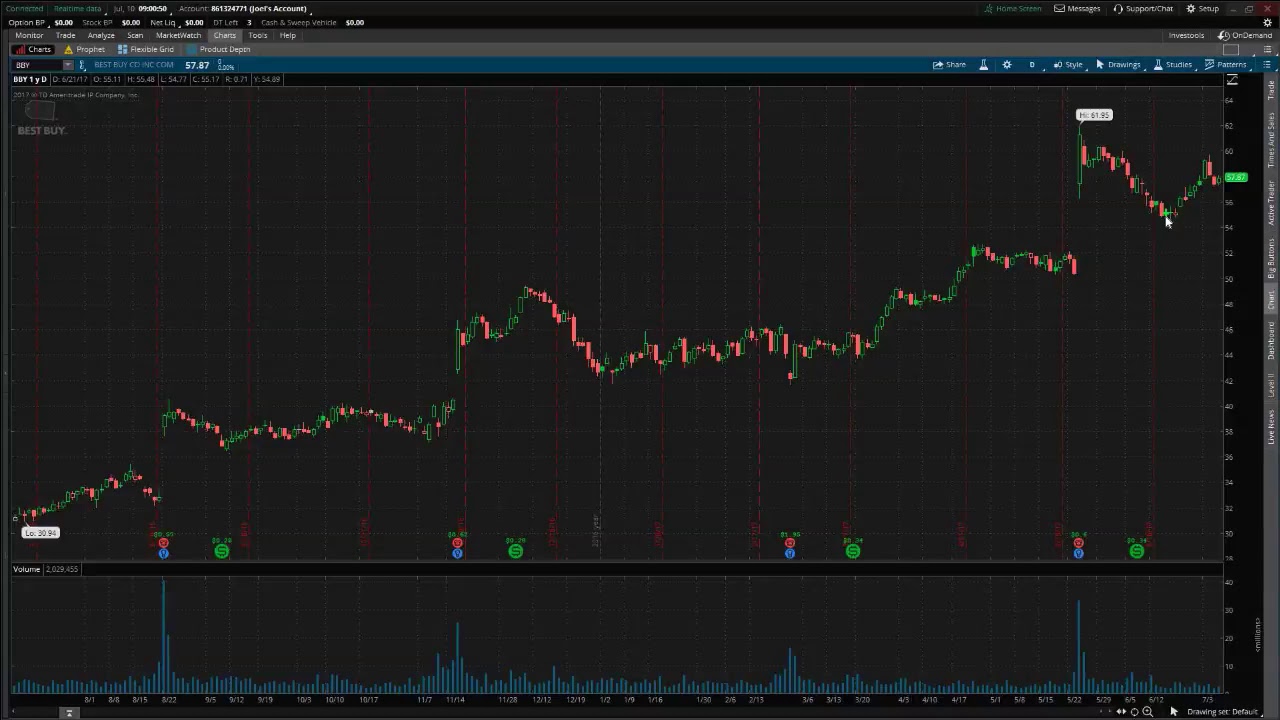Click the left-right pan arrows at bottom
This screenshot has height=720, width=1280.
click(1120, 712)
